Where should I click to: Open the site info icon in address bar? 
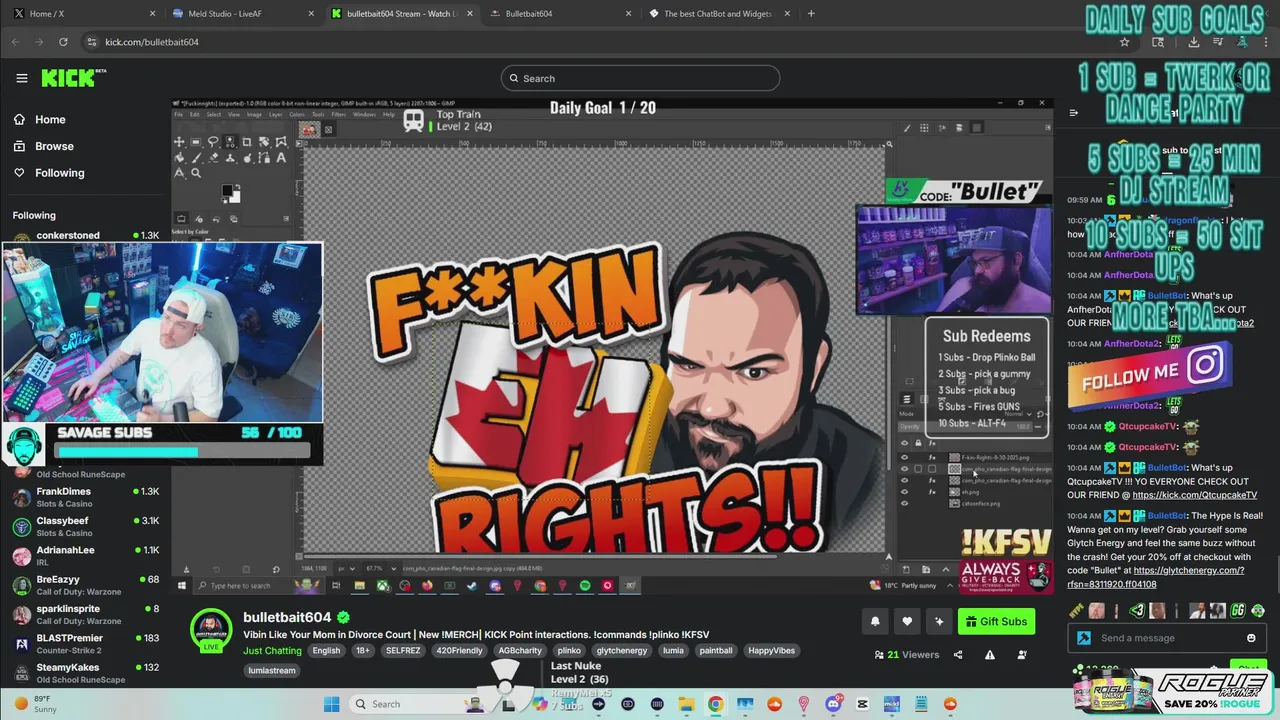point(92,42)
